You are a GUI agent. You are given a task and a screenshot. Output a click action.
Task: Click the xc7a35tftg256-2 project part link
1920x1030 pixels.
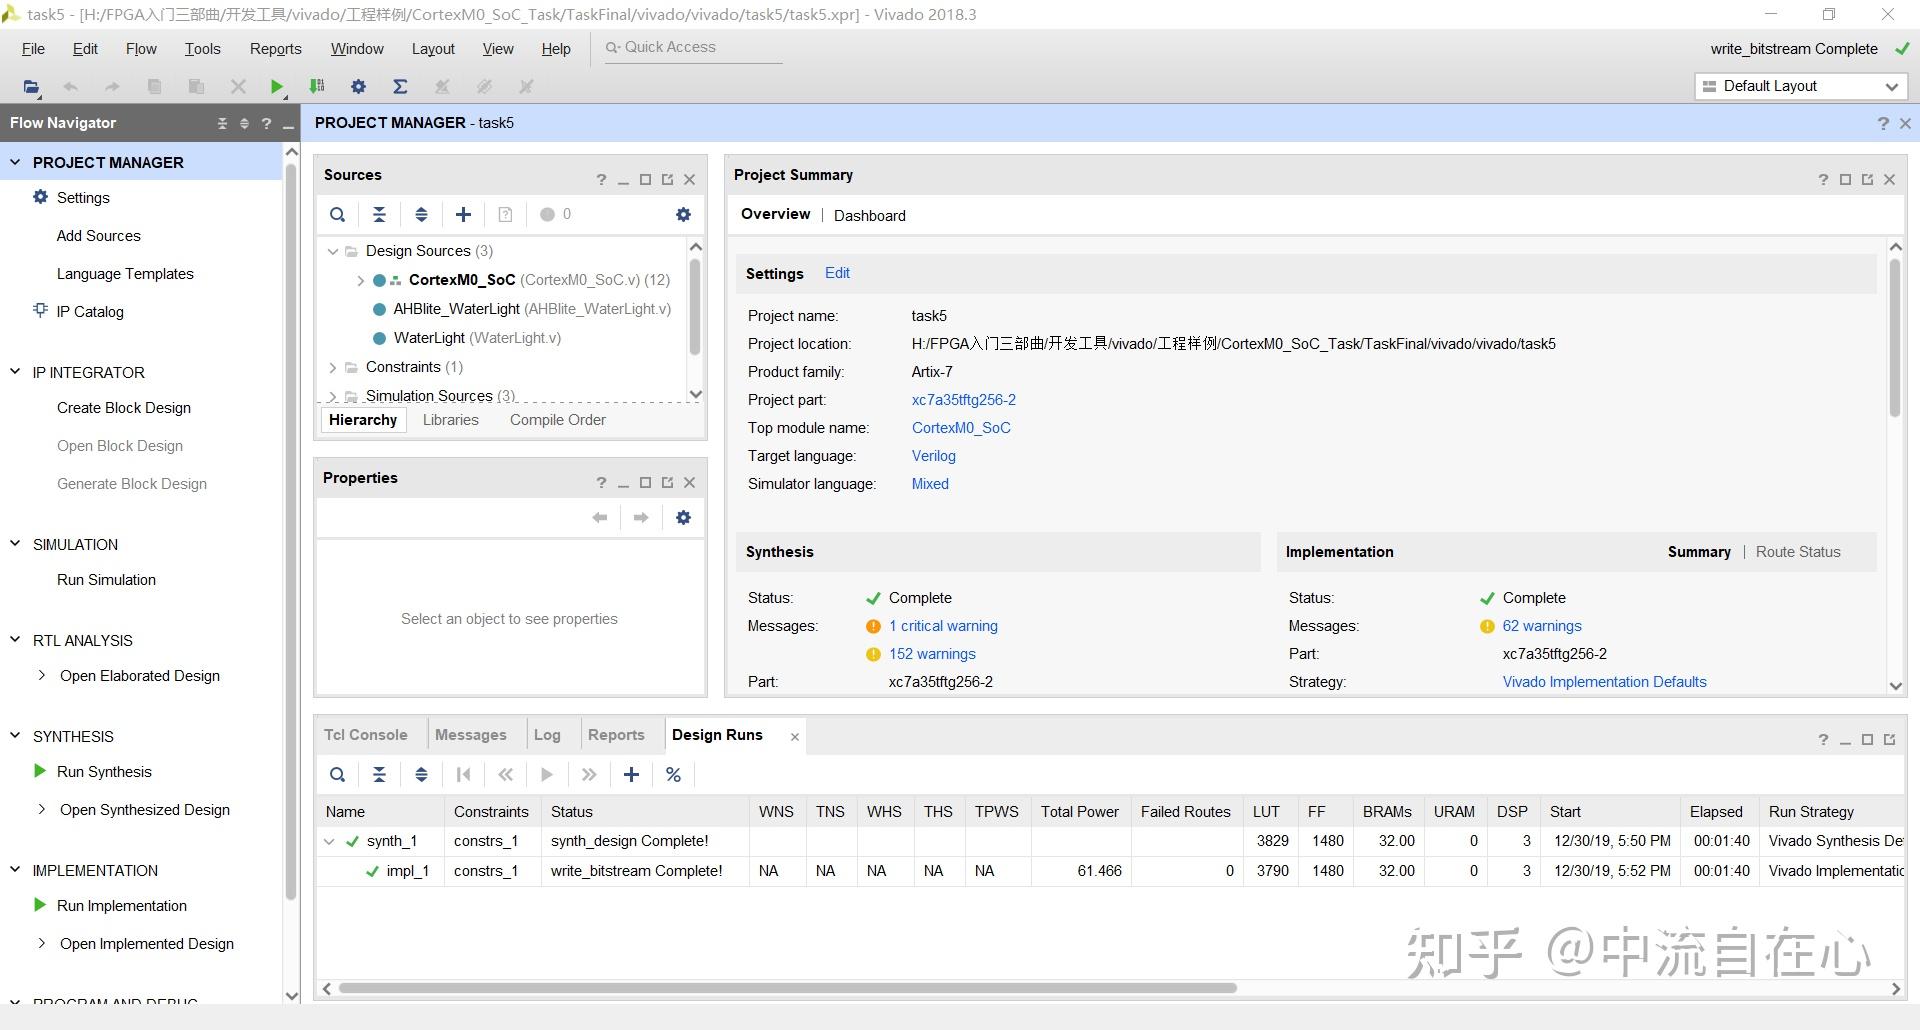point(963,399)
